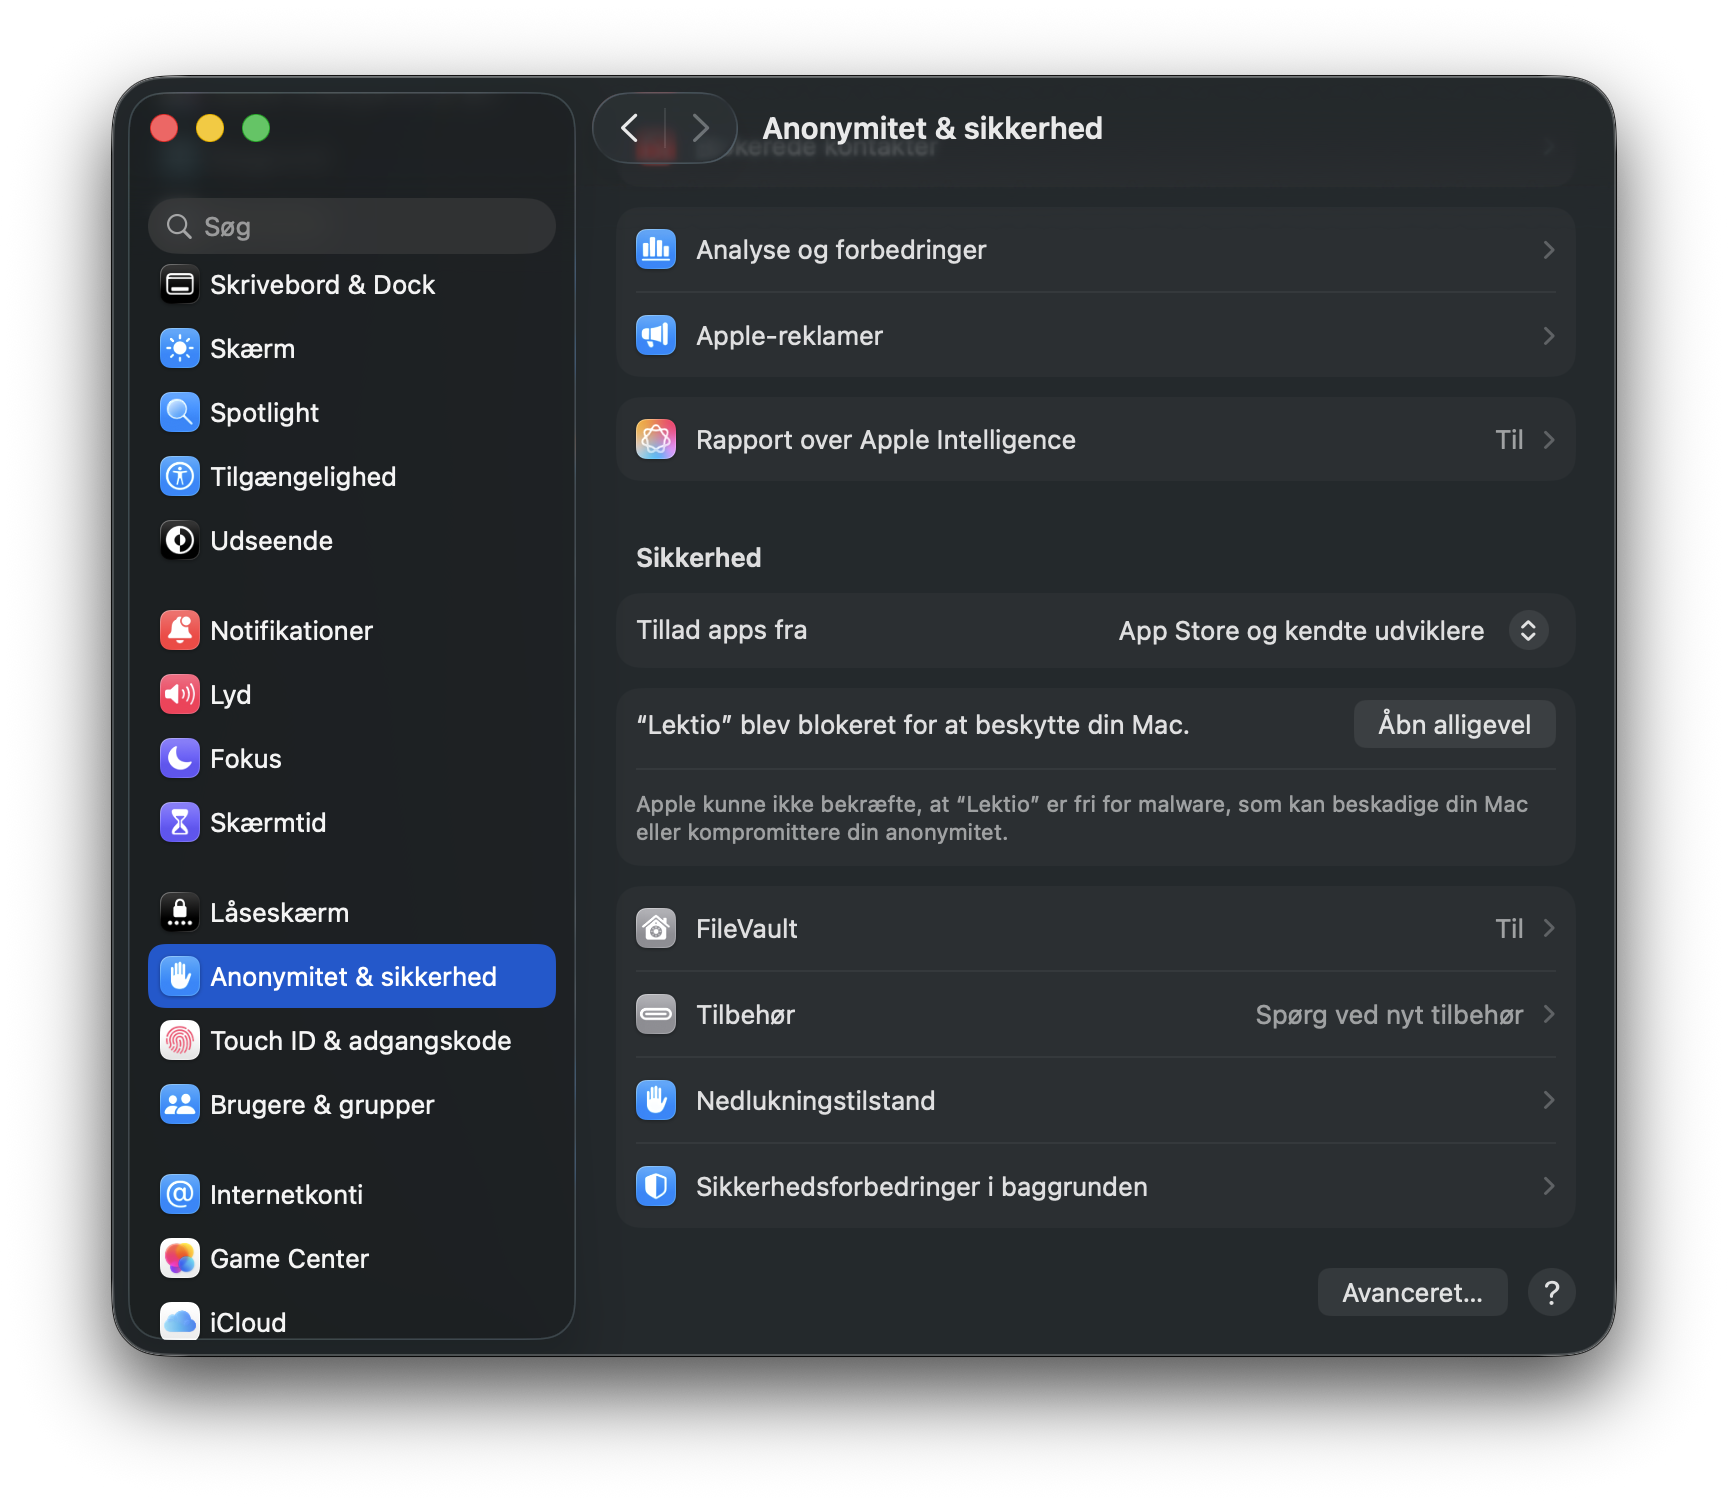Click the 'Åbn alligevel' button
Image resolution: width=1728 pixels, height=1504 pixels.
tap(1454, 725)
